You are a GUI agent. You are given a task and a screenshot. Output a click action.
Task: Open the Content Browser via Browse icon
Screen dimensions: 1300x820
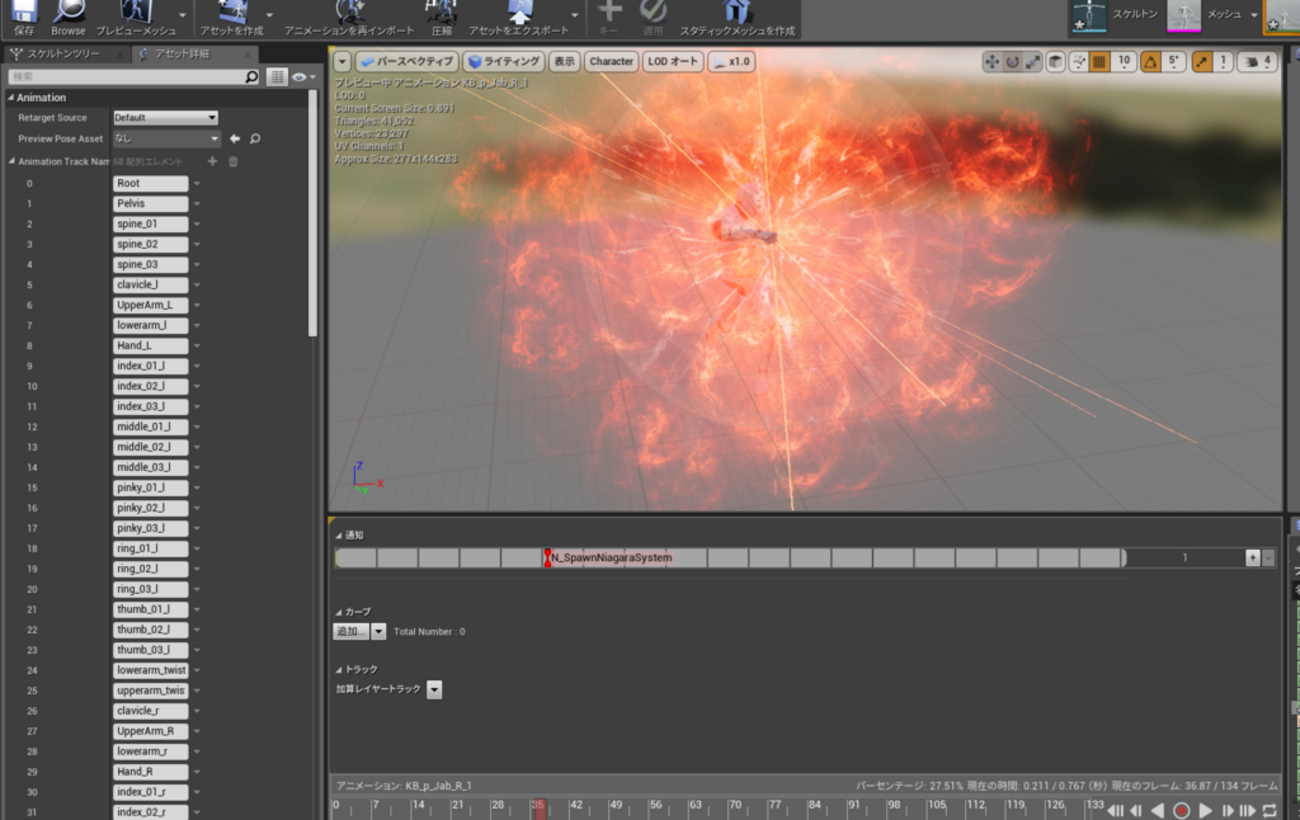click(x=68, y=13)
